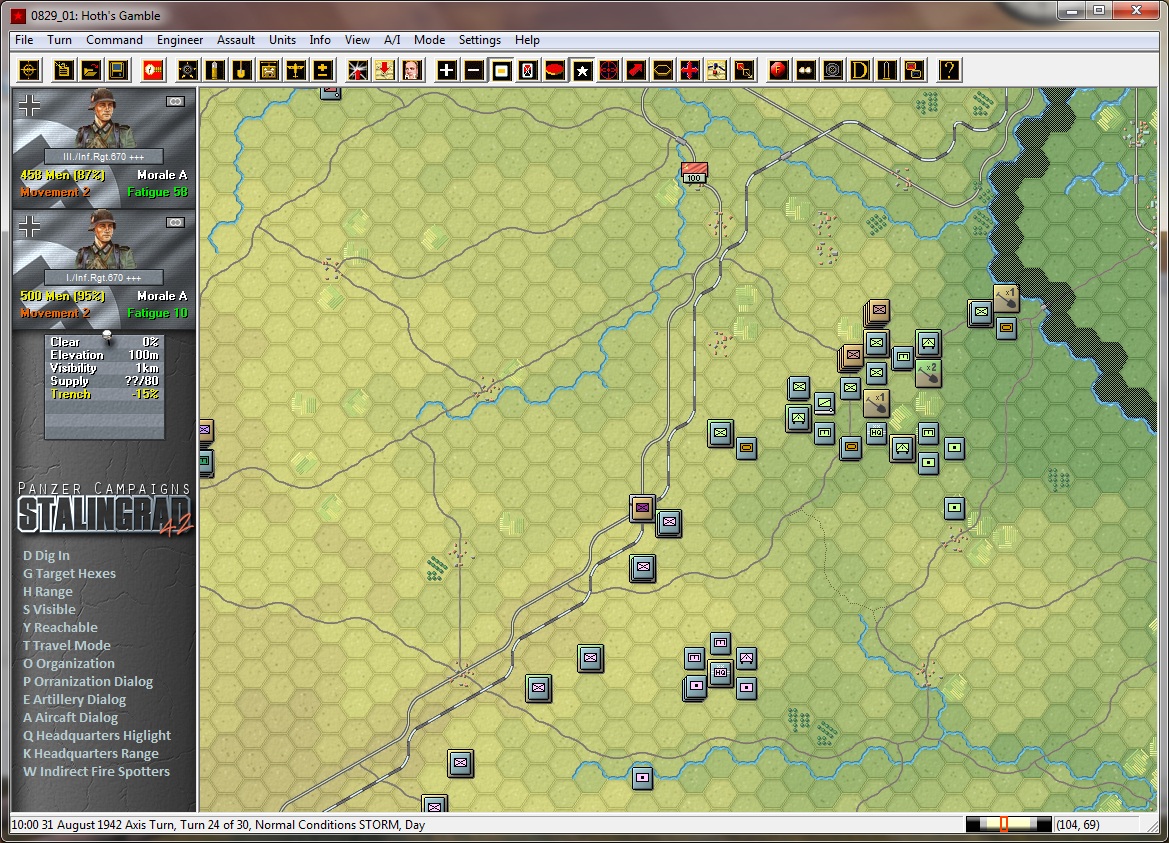Expand the Settings menu
The image size is (1169, 843).
click(x=479, y=40)
